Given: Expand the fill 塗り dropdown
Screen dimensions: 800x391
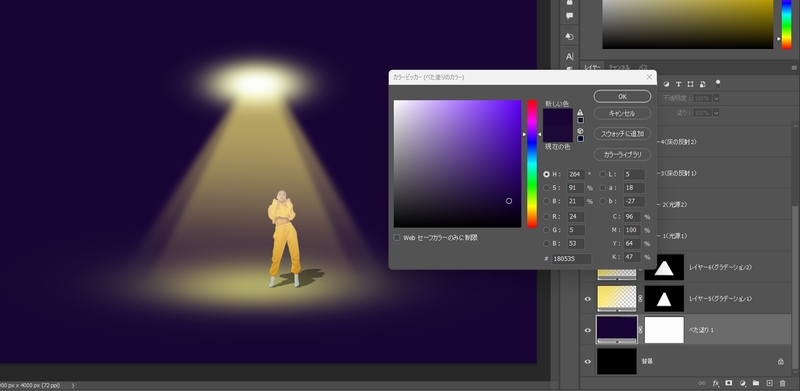Looking at the screenshot, I should (x=716, y=112).
